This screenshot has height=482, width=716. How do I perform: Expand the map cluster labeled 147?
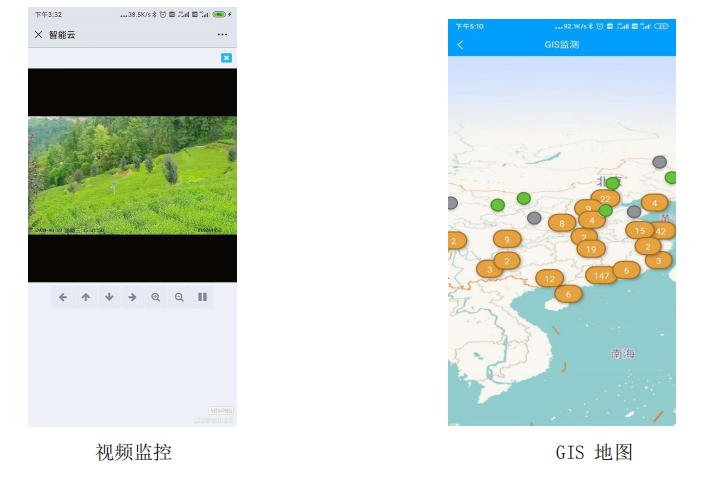(601, 275)
